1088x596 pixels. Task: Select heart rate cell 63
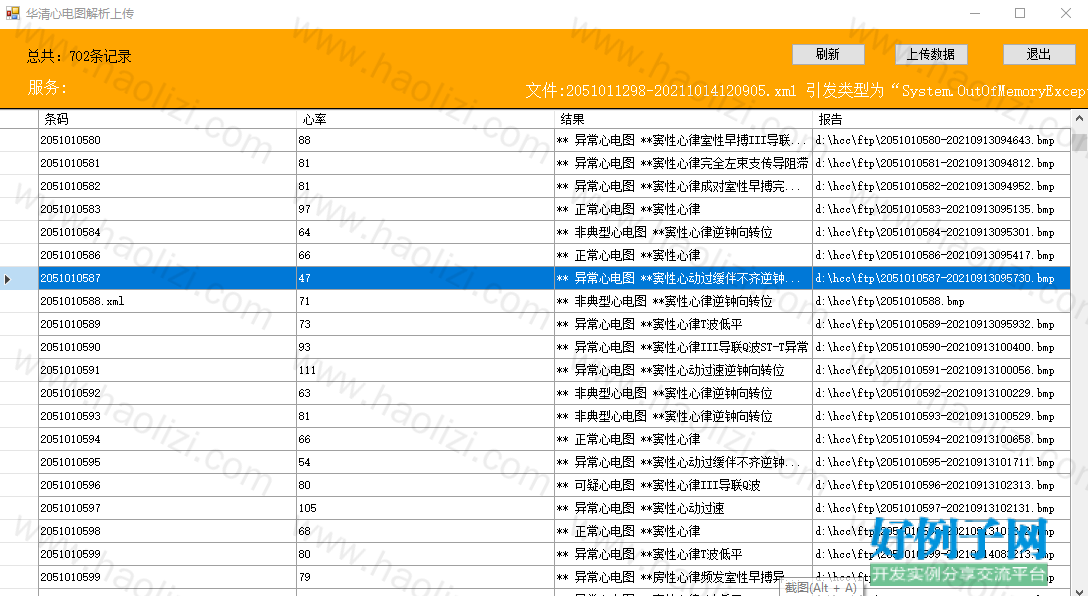tap(425, 393)
